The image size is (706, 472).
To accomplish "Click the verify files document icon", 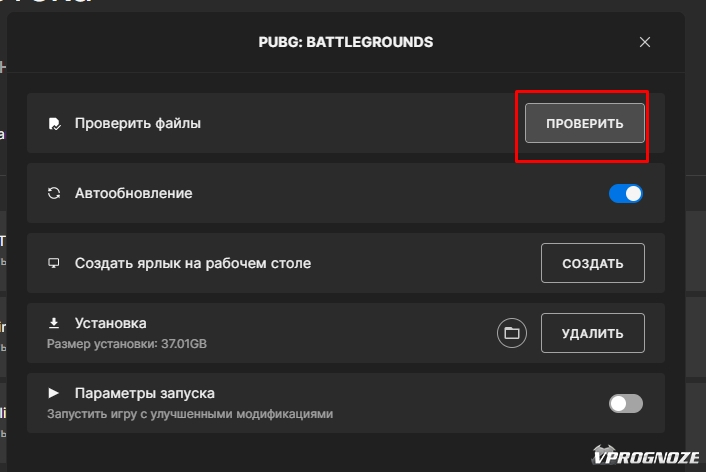I will pos(54,124).
